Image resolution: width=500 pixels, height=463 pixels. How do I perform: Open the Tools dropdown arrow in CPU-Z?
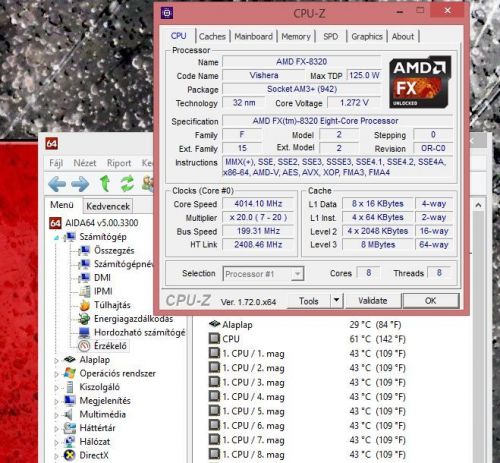point(336,301)
